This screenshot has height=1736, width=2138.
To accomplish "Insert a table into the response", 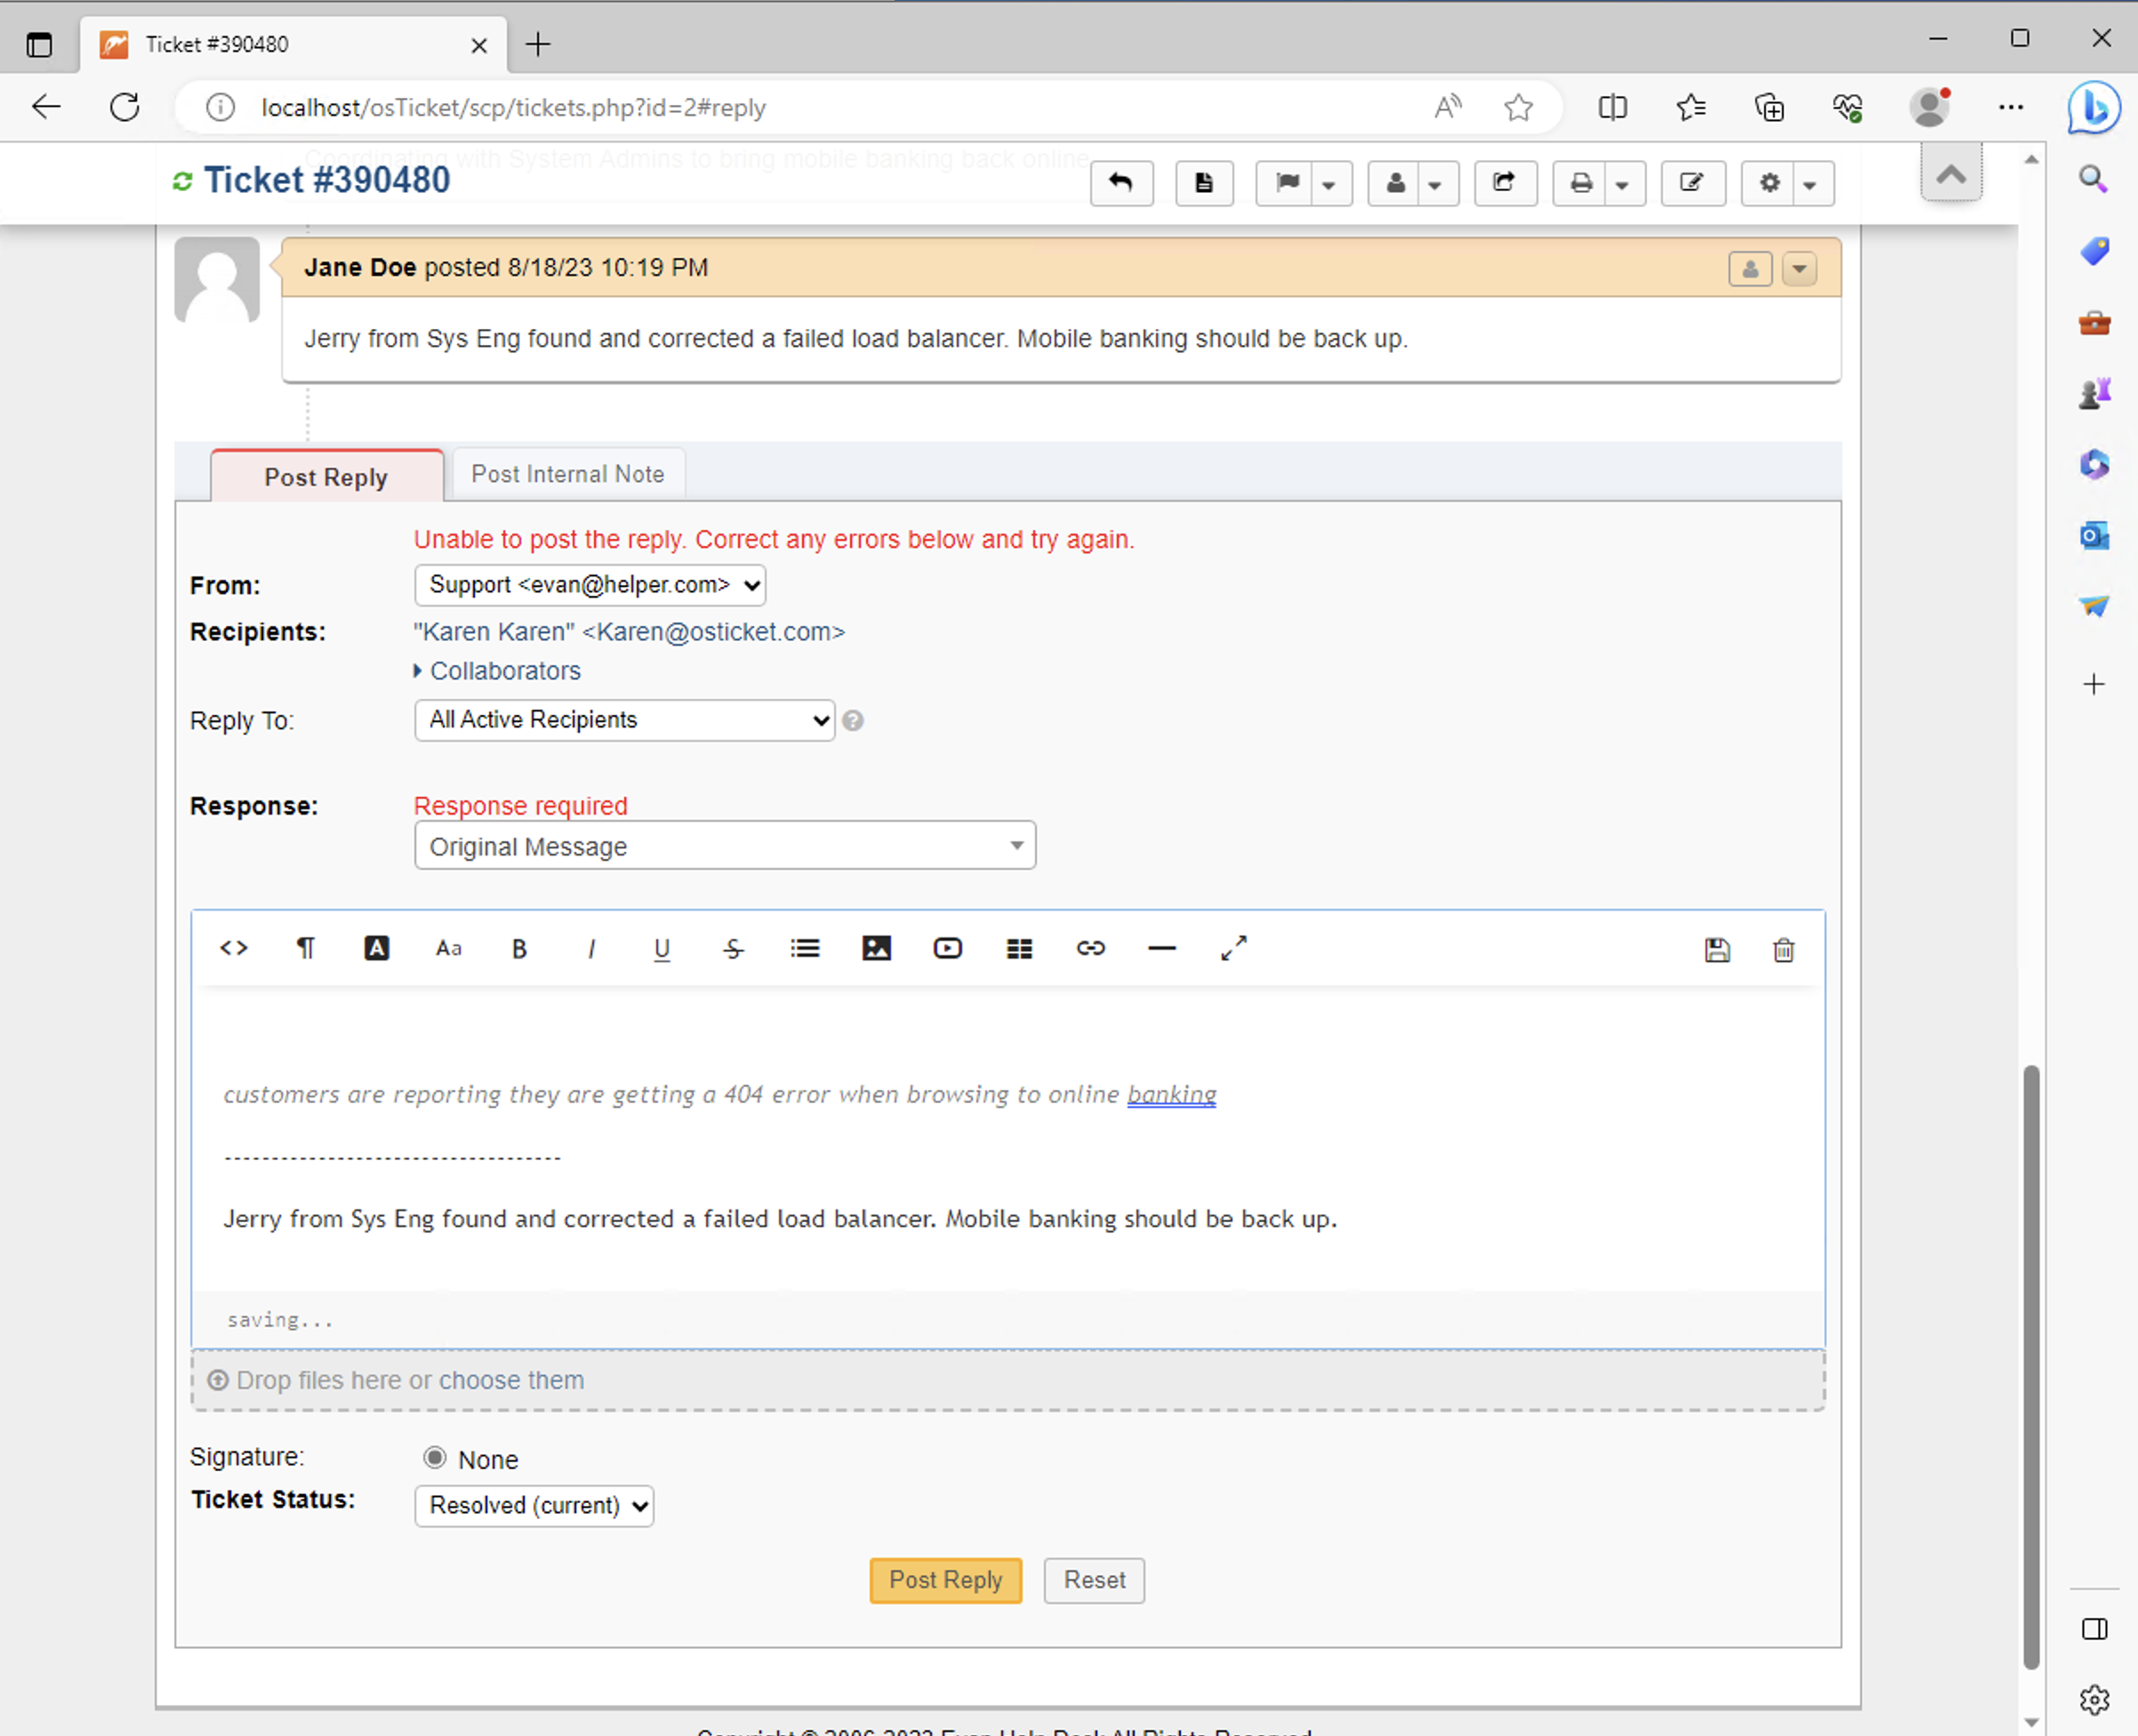I will point(1019,948).
